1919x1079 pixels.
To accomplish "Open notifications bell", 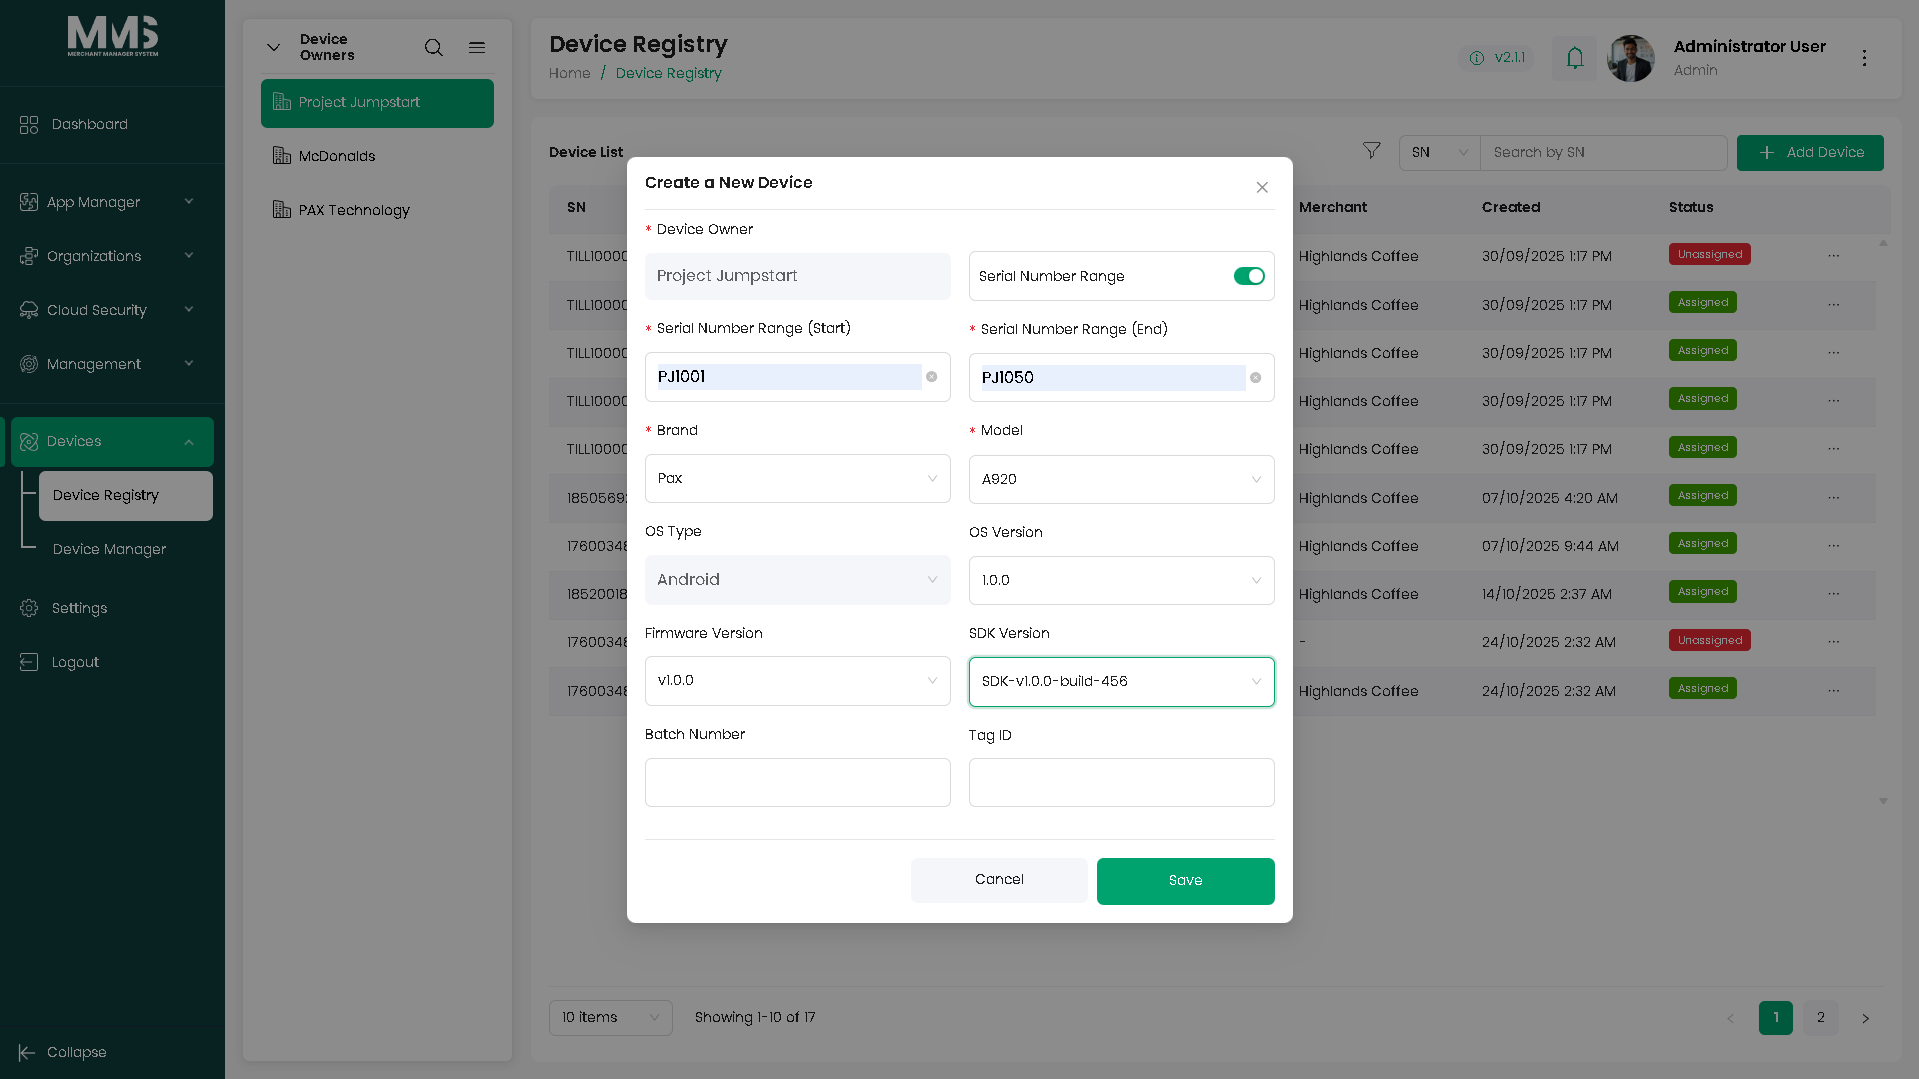I will pyautogui.click(x=1575, y=58).
